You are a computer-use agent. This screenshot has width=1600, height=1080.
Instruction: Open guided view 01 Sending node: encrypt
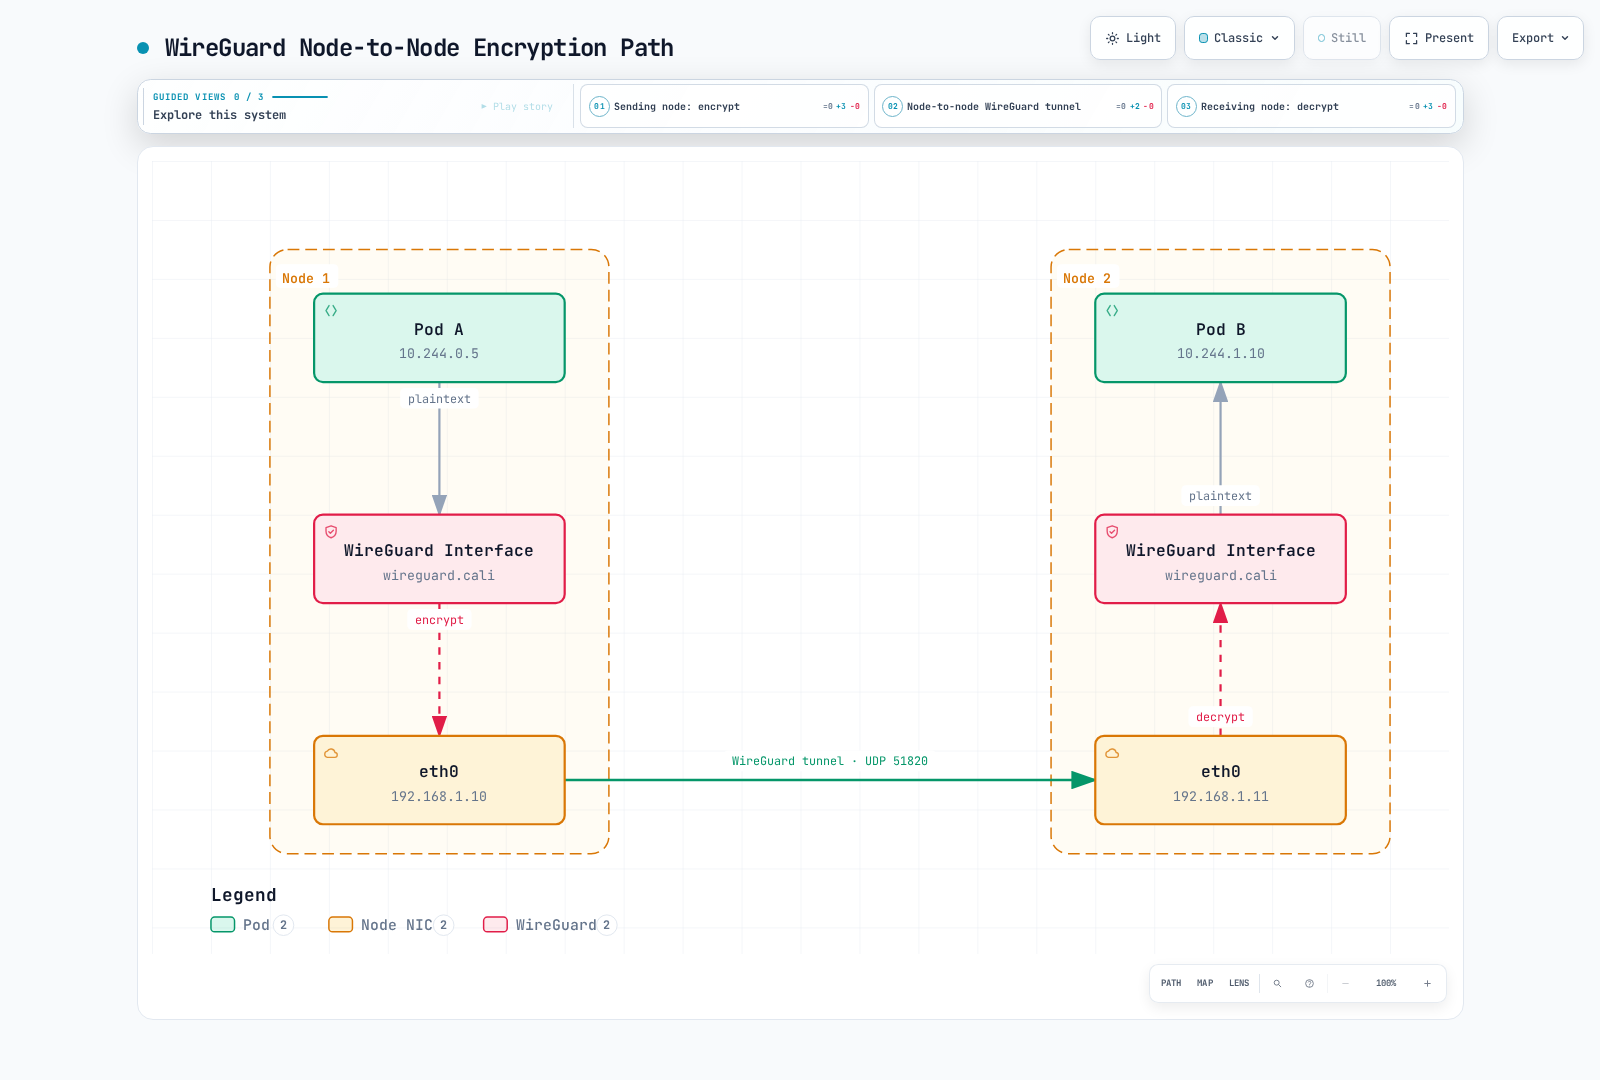point(724,106)
